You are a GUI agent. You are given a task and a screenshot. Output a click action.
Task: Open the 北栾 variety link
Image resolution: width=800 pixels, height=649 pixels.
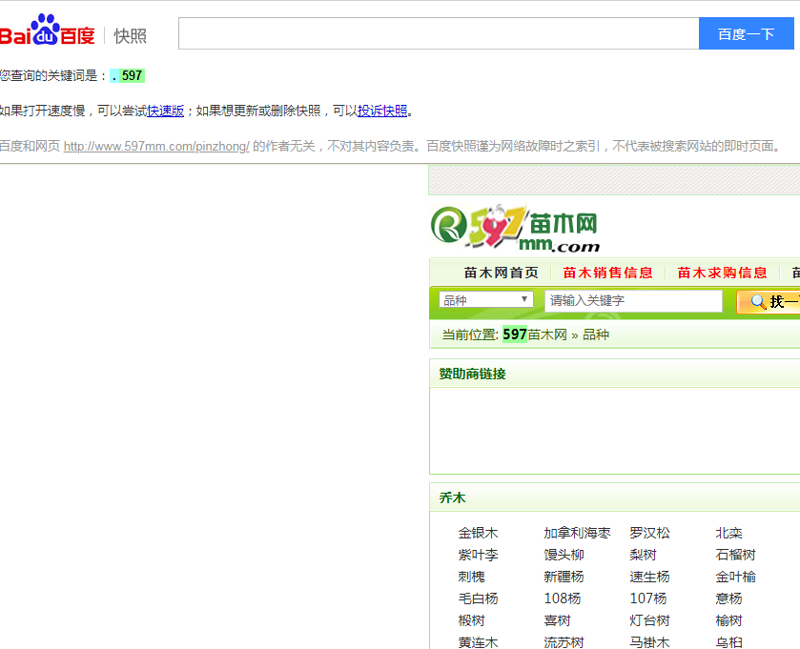point(729,533)
